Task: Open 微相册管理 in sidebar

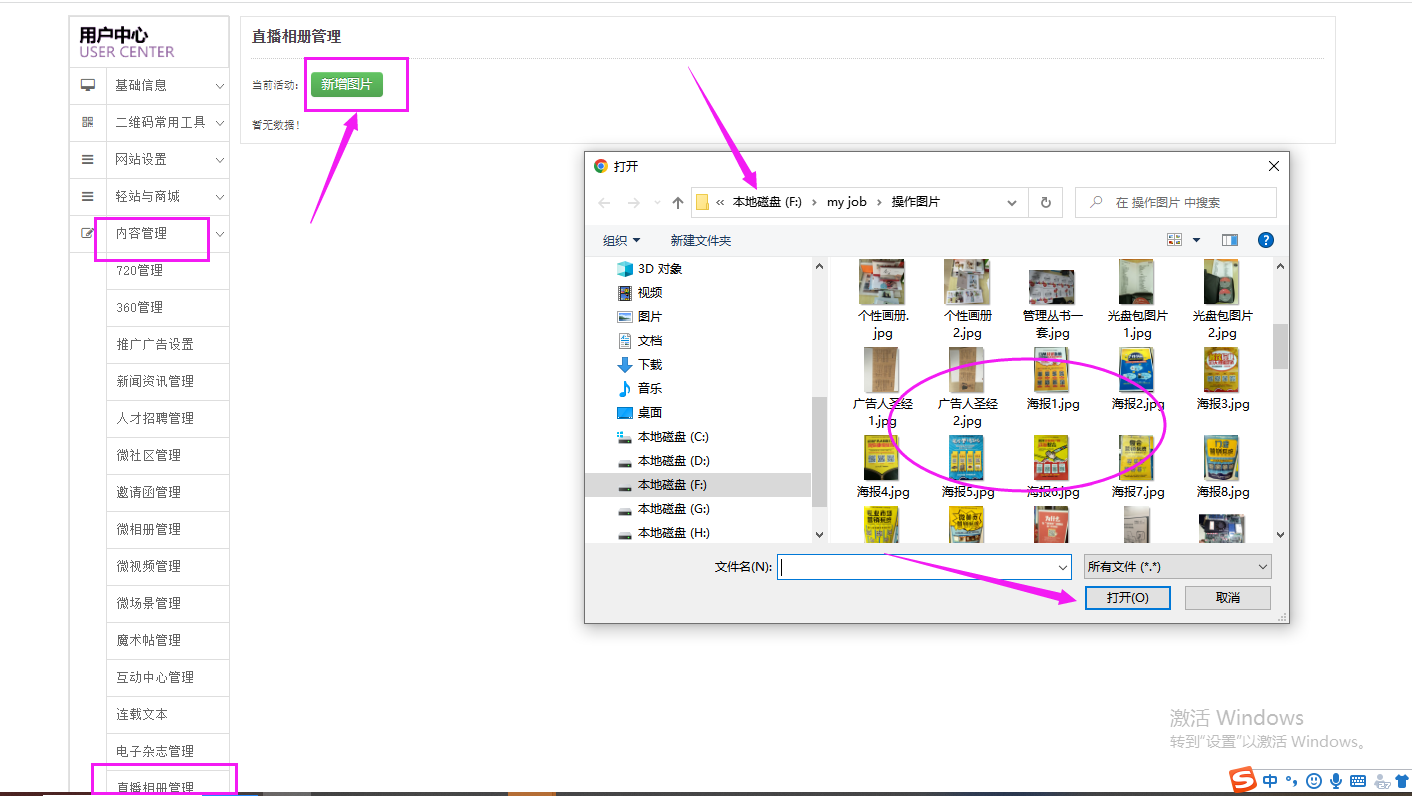Action: click(x=148, y=529)
